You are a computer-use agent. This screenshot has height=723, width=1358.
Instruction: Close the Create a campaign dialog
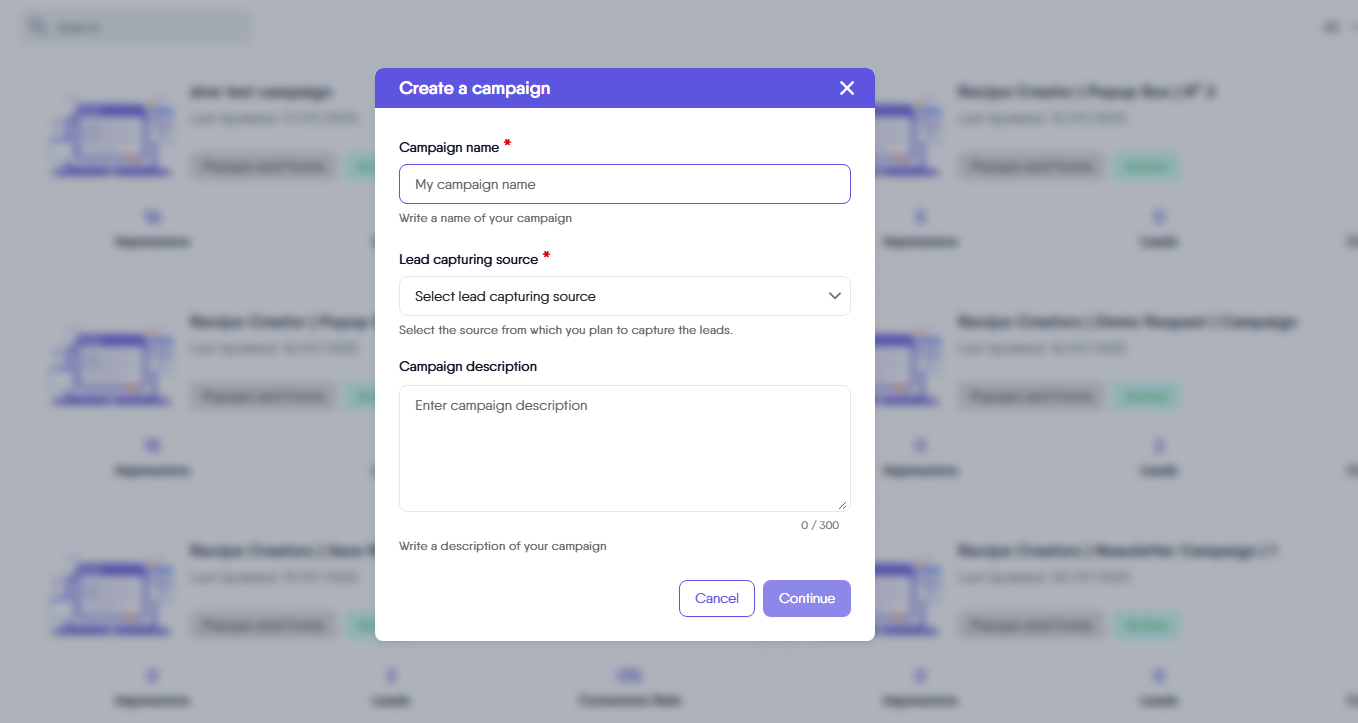pyautogui.click(x=847, y=88)
